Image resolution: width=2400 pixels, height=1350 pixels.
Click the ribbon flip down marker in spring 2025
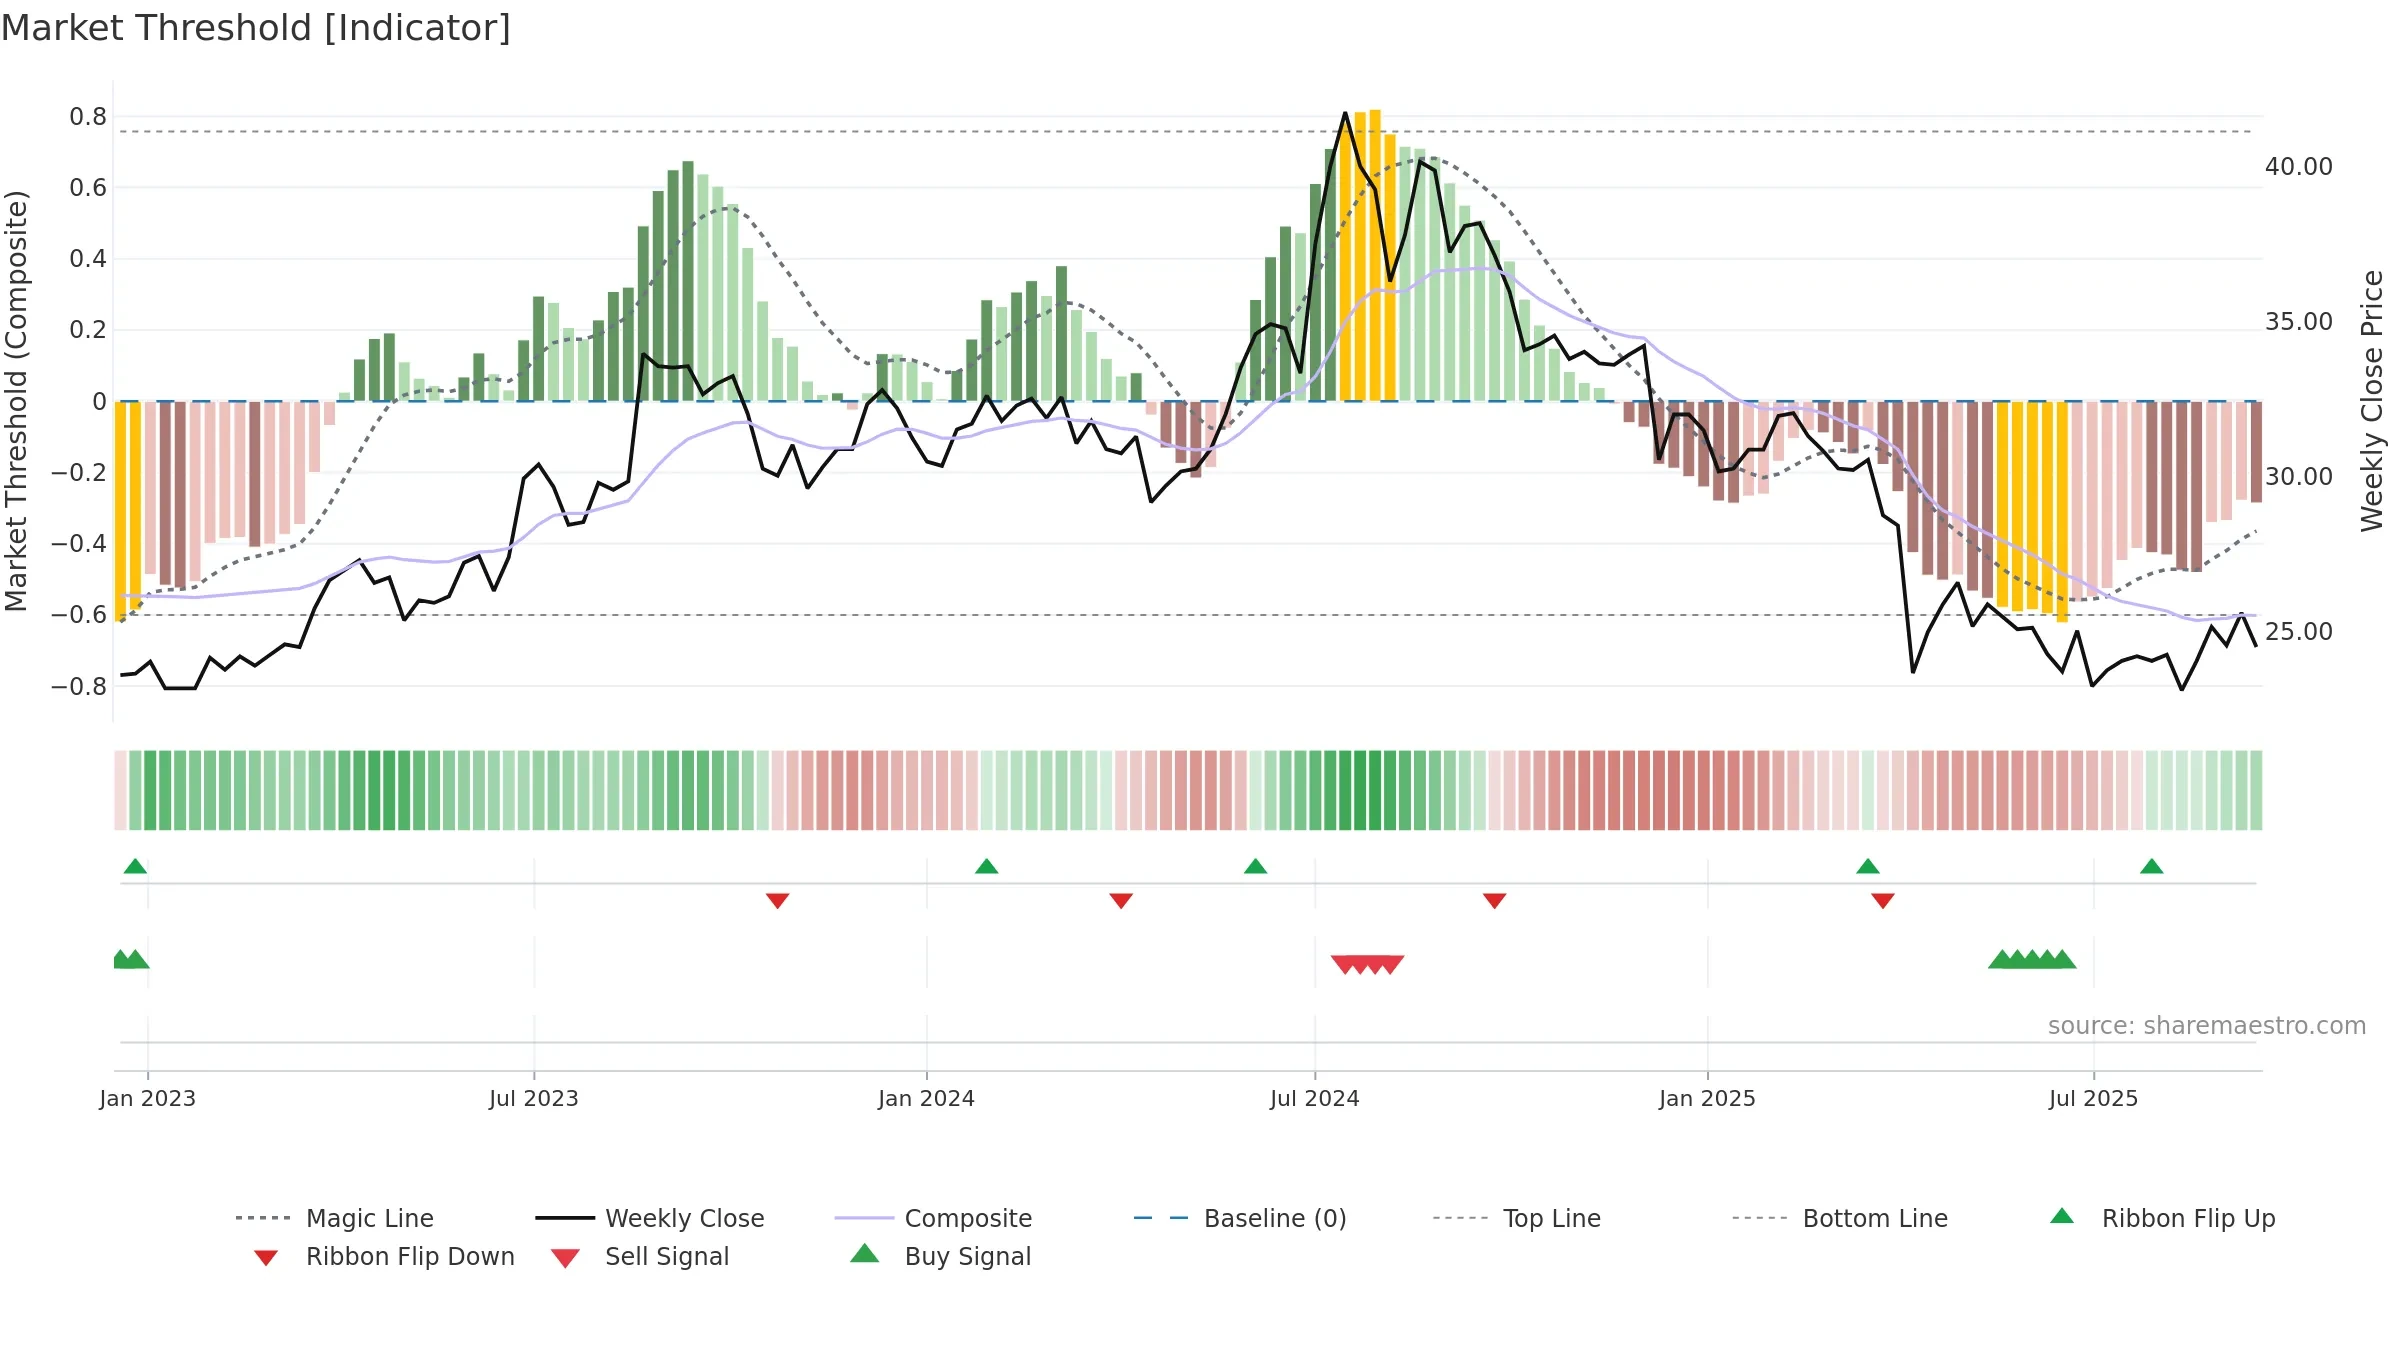1882,901
